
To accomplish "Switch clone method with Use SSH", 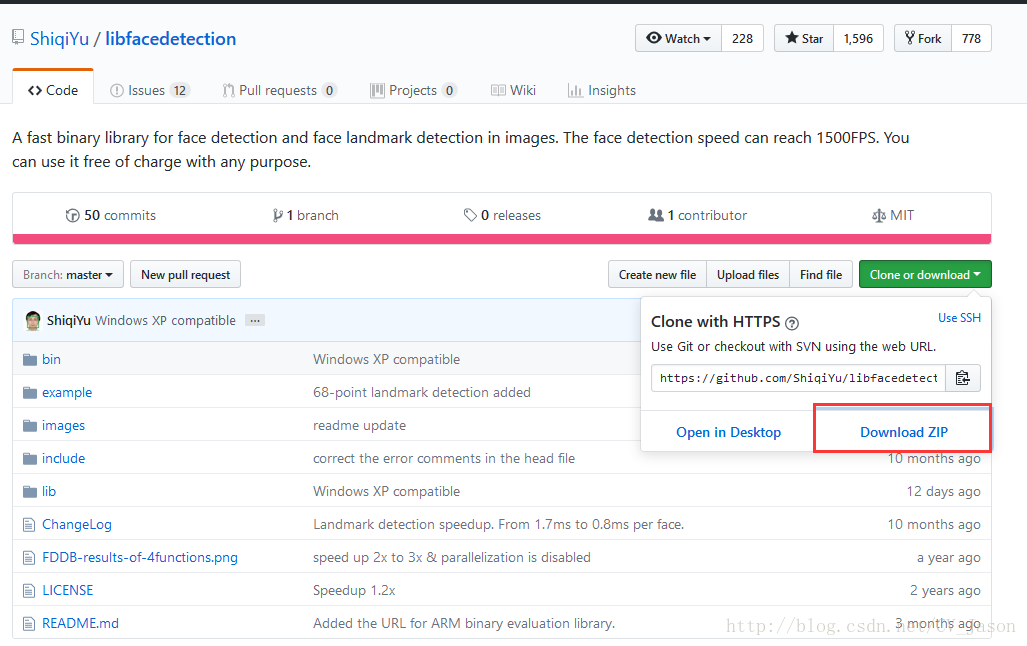I will click(x=959, y=318).
